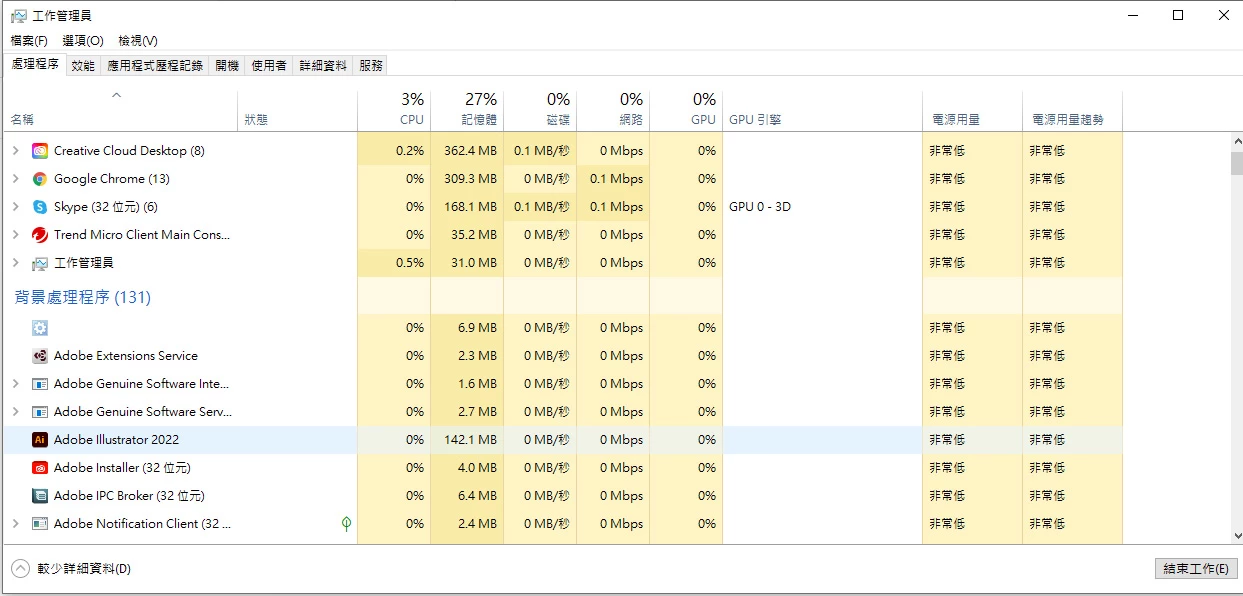Open the 選項(O) menu
The width and height of the screenshot is (1243, 596).
click(x=83, y=41)
